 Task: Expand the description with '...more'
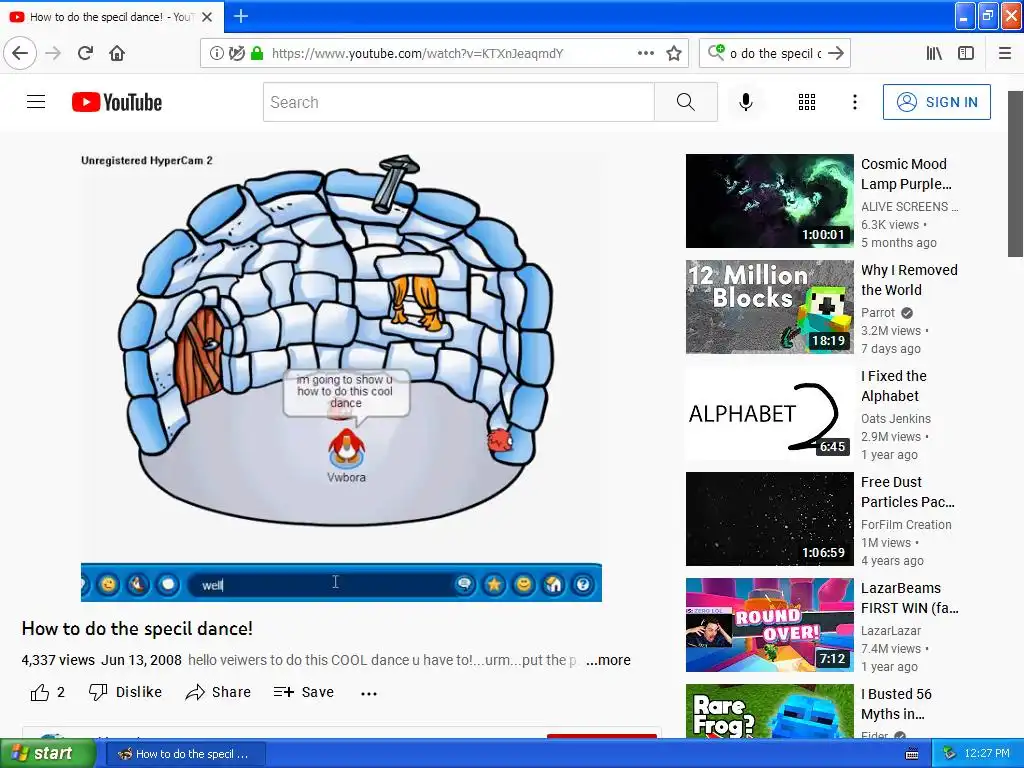click(x=608, y=660)
